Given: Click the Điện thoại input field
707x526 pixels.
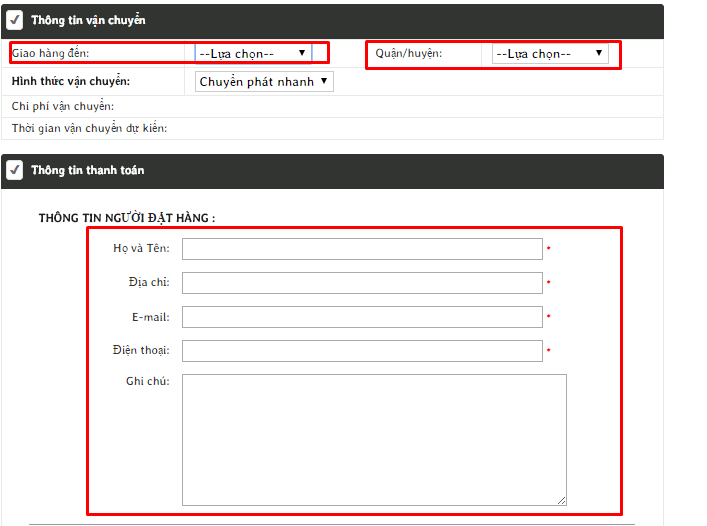Looking at the screenshot, I should (362, 351).
